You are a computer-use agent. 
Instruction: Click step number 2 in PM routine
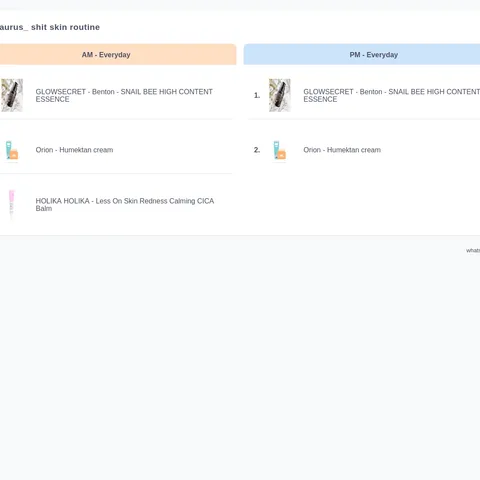pyautogui.click(x=257, y=150)
